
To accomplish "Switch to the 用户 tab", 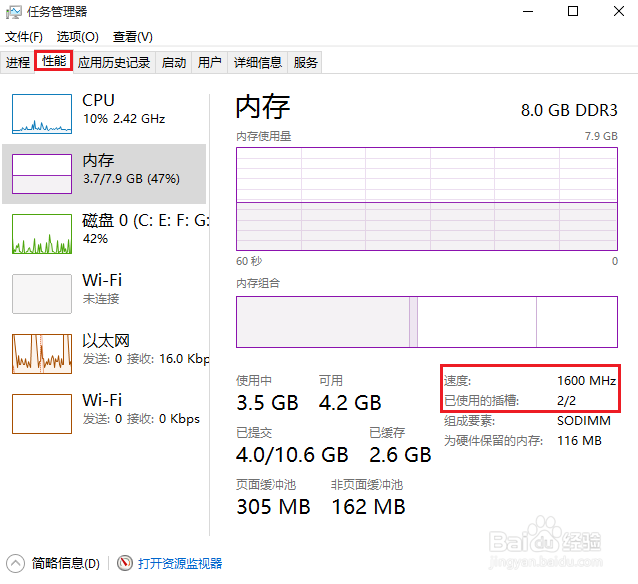I will pyautogui.click(x=210, y=62).
